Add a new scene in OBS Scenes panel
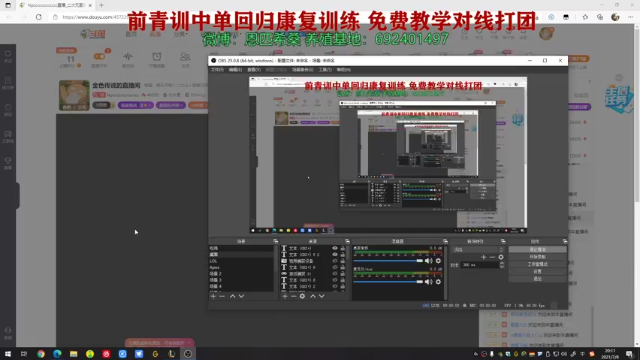640x360 pixels. [213, 296]
